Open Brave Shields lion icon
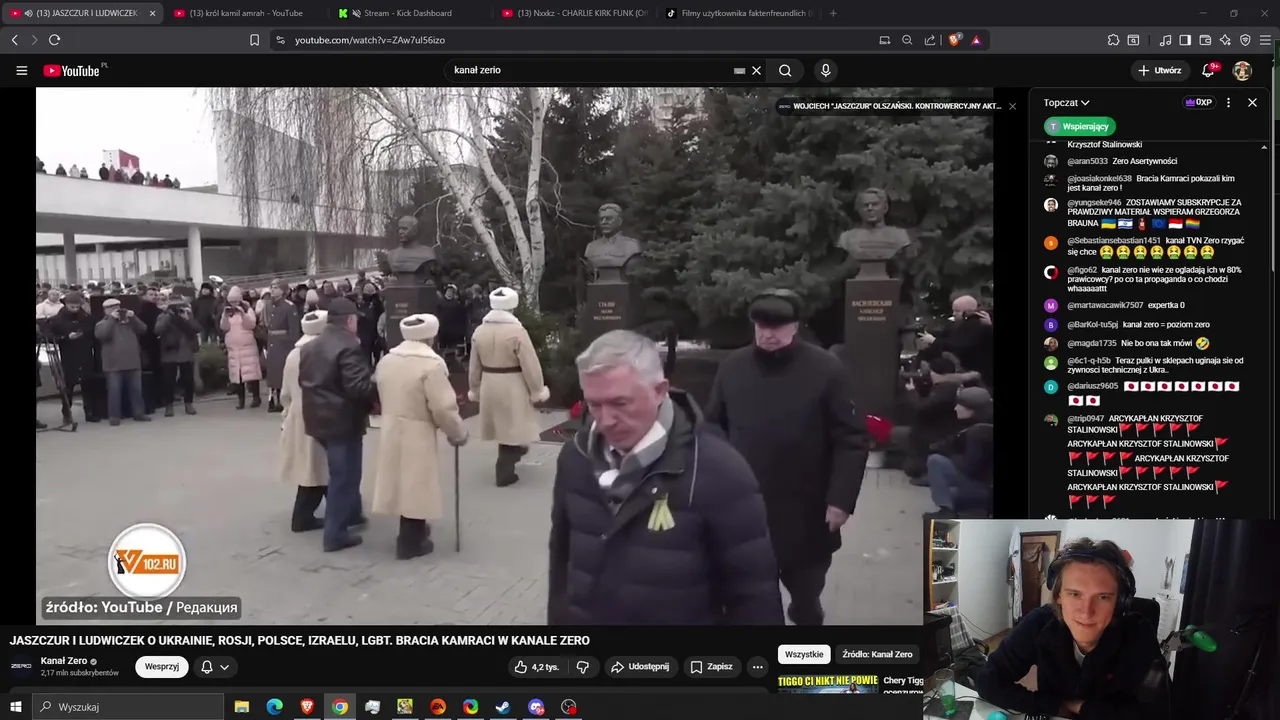Image resolution: width=1280 pixels, height=720 pixels. pyautogui.click(x=954, y=40)
